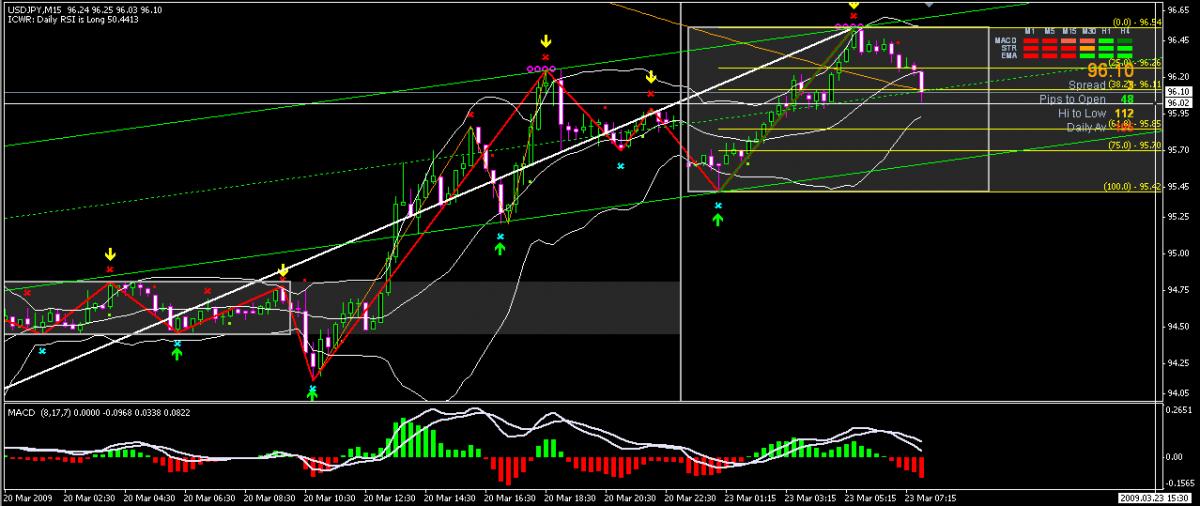Click the M15 timeframe column header
Viewport: 1200px width, 506px height.
tap(1069, 32)
